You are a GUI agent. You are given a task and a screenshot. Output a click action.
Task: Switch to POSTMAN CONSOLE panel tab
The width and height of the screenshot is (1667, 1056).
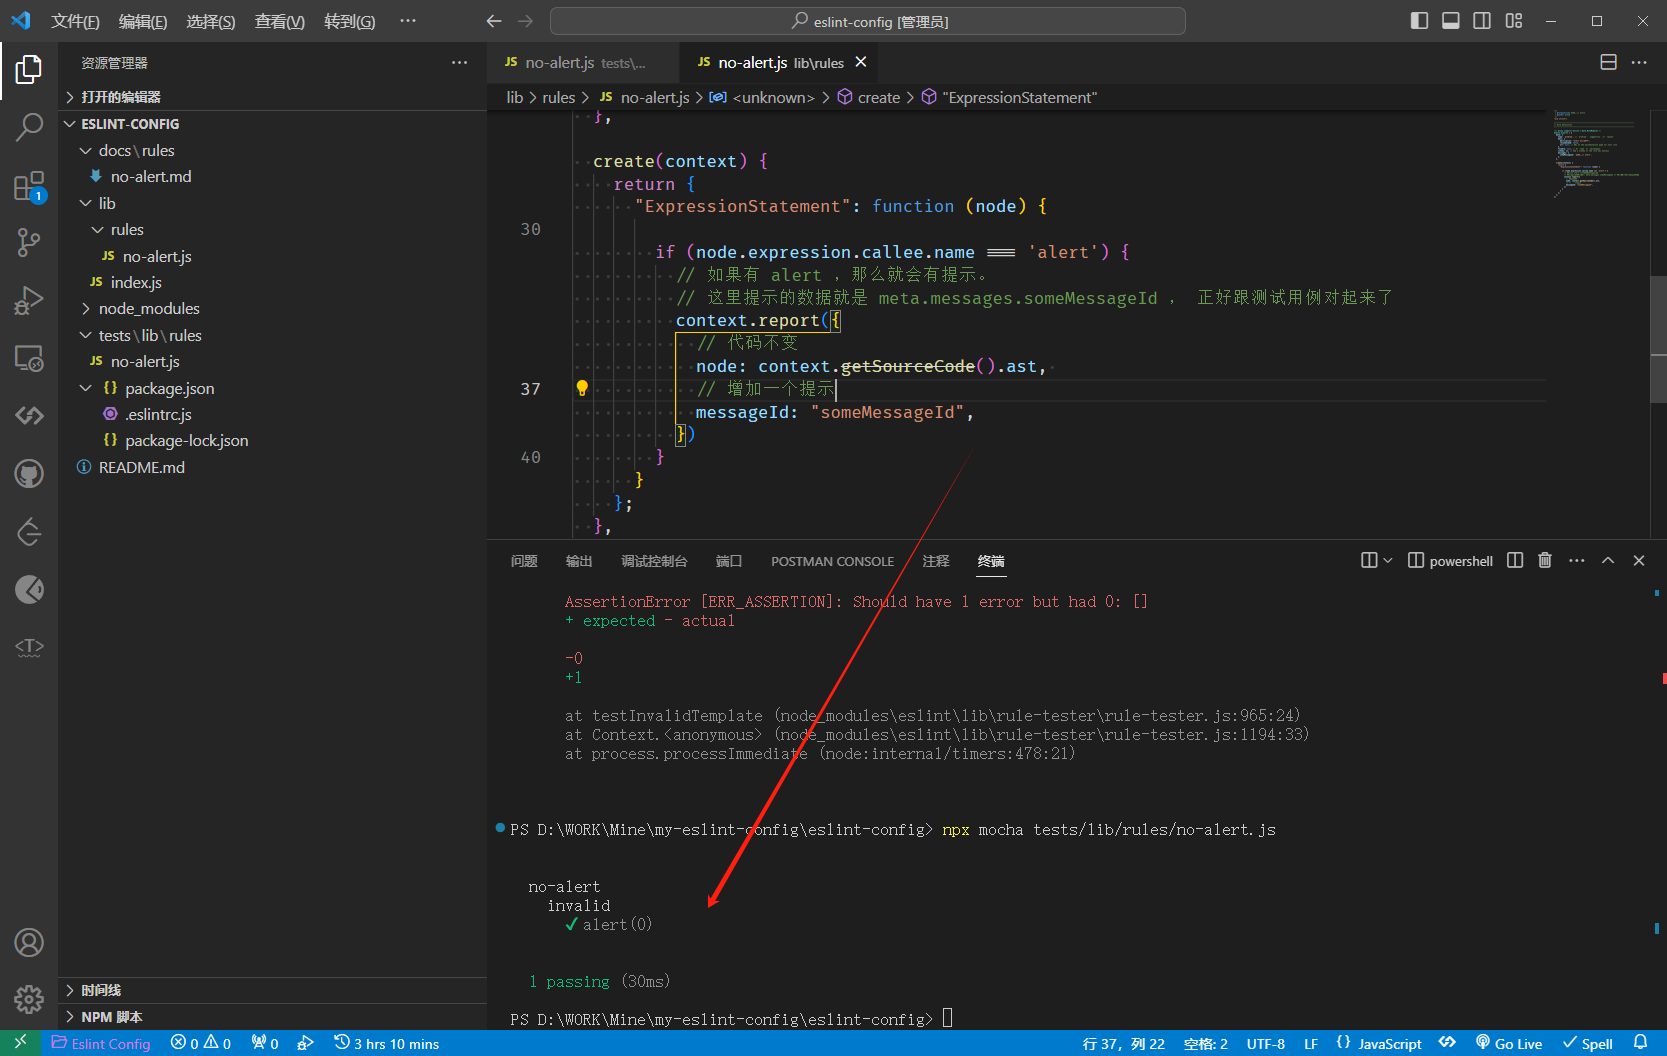click(832, 561)
